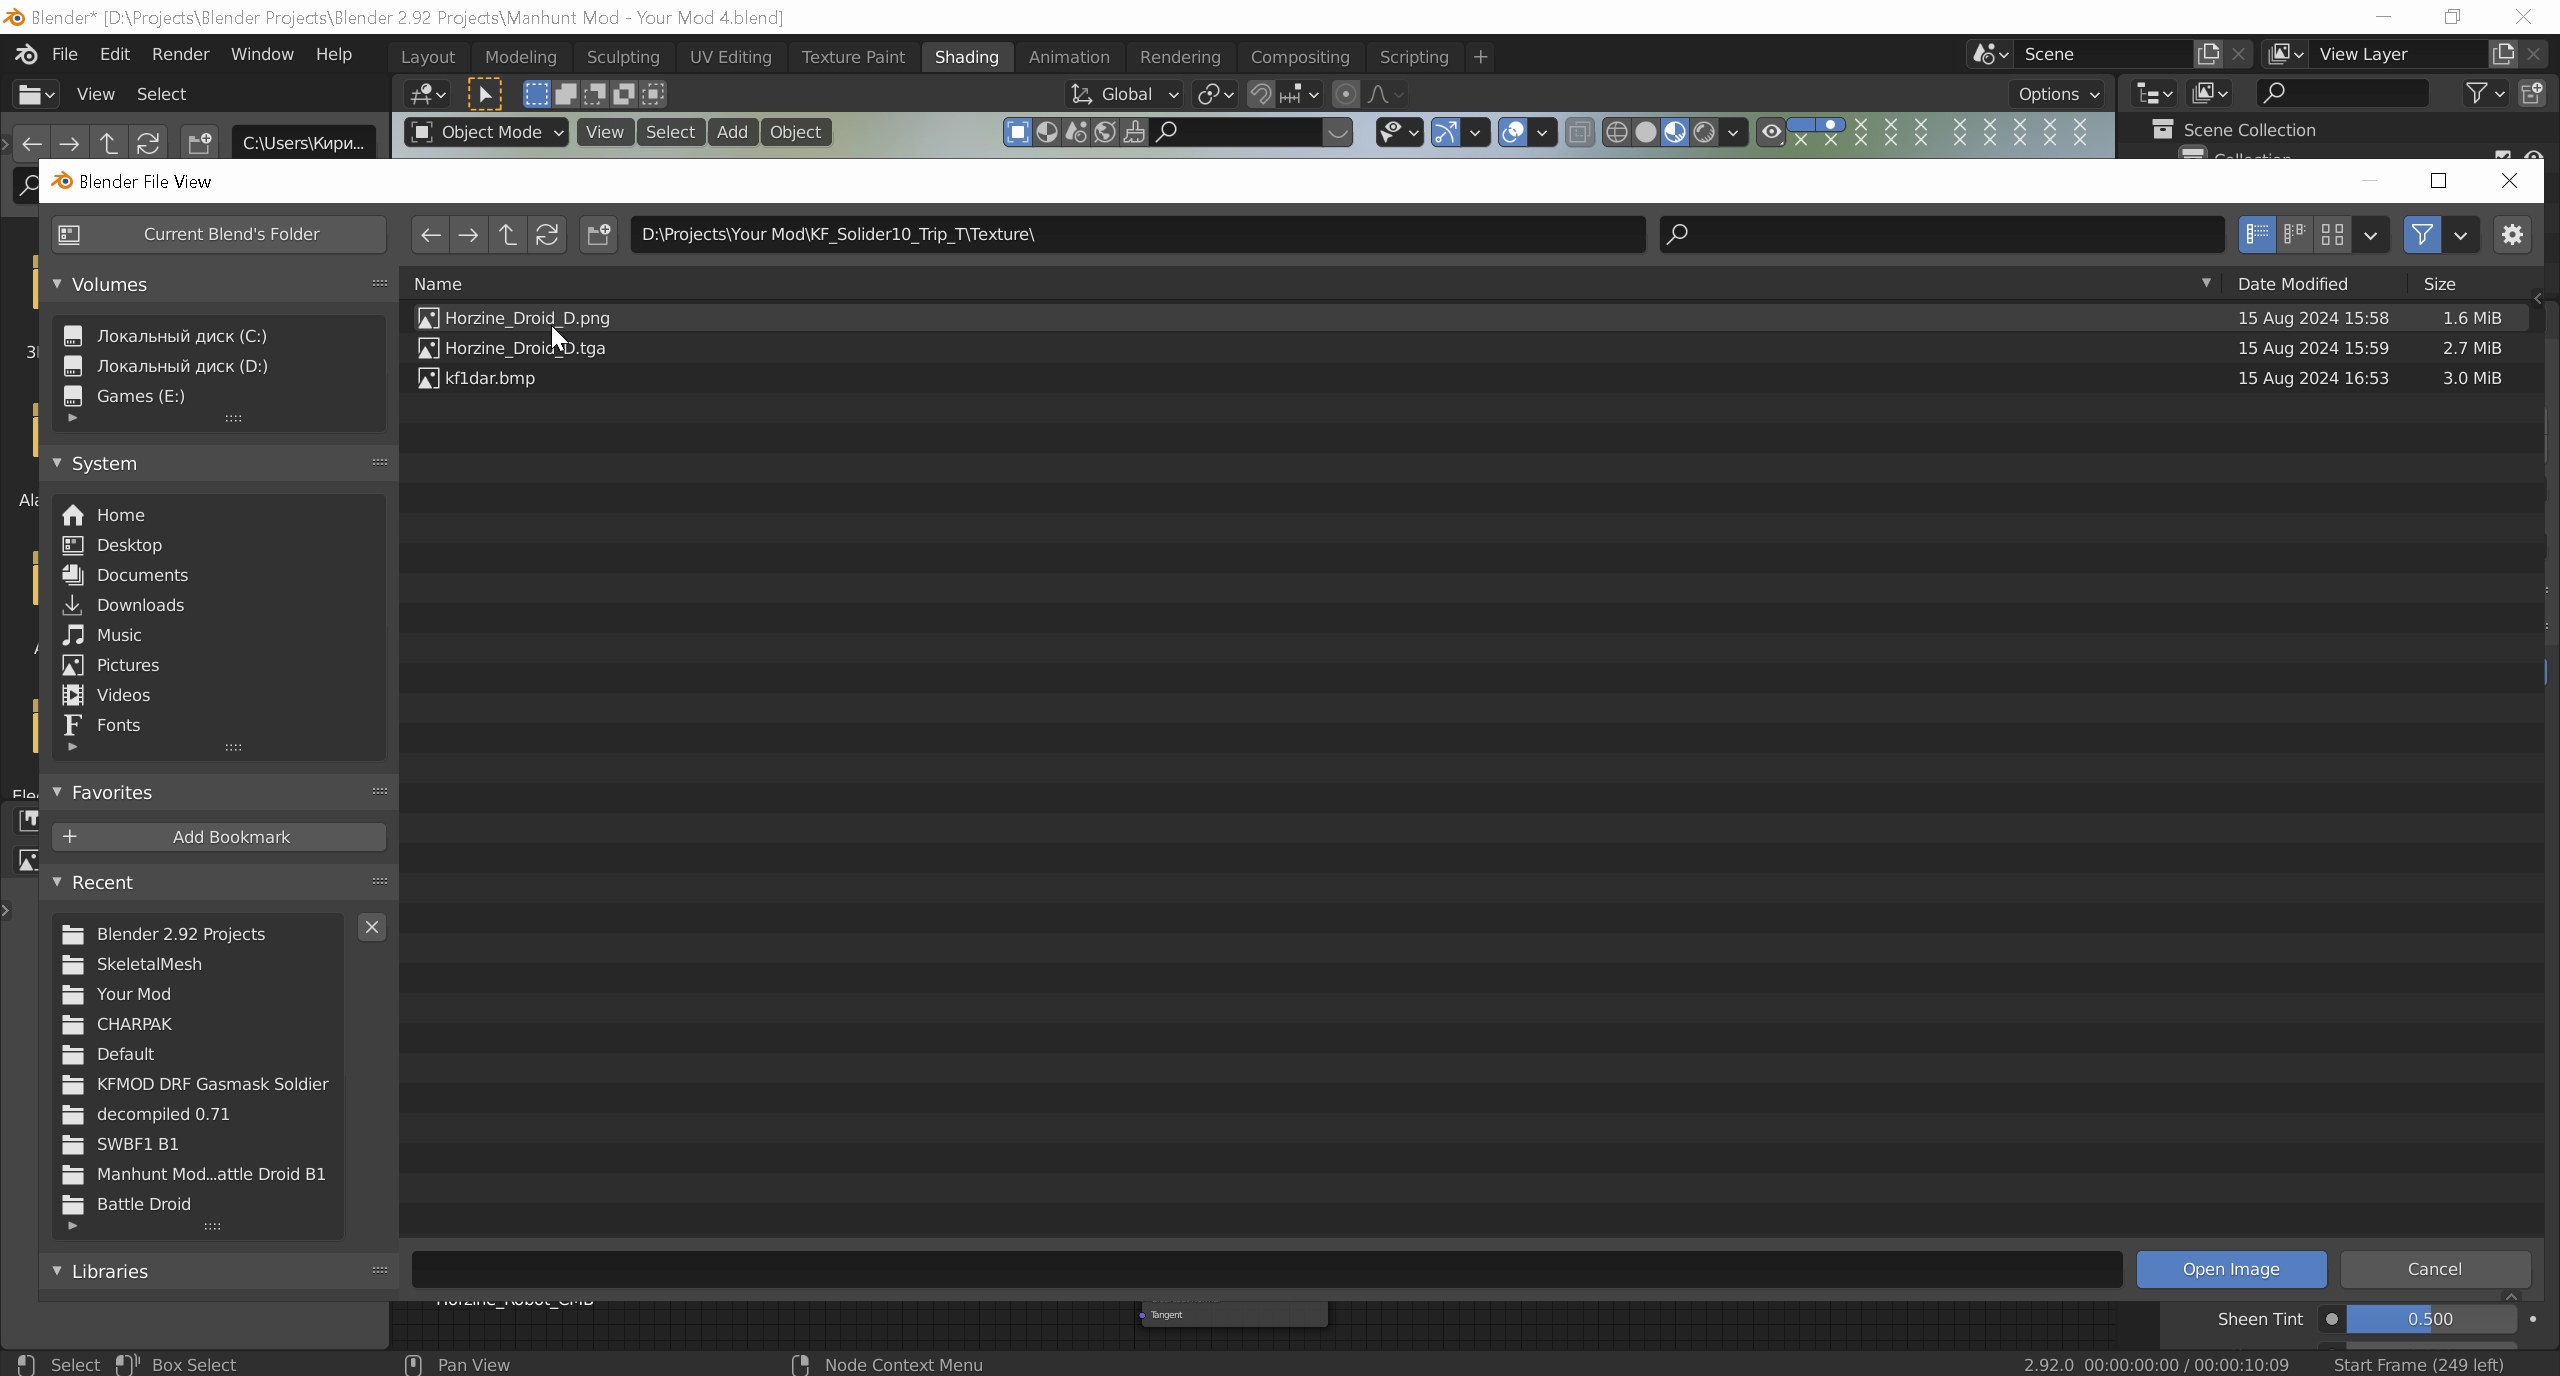Switch to the UV Editing workspace tab
This screenshot has height=1376, width=2560.
coord(730,57)
